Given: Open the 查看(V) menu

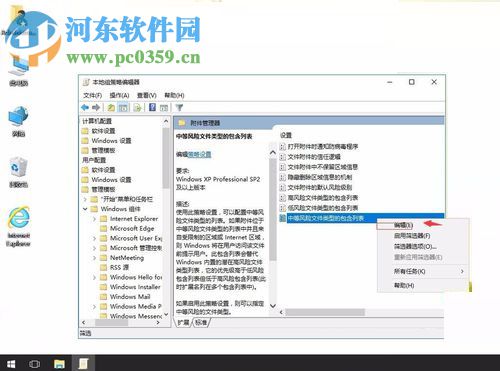Looking at the screenshot, I should [147, 95].
